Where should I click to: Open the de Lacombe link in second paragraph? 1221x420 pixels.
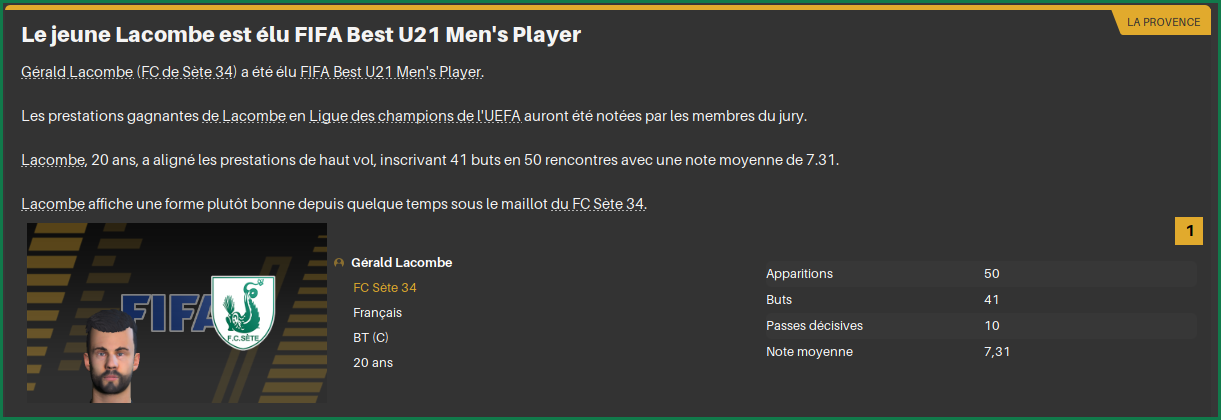244,116
